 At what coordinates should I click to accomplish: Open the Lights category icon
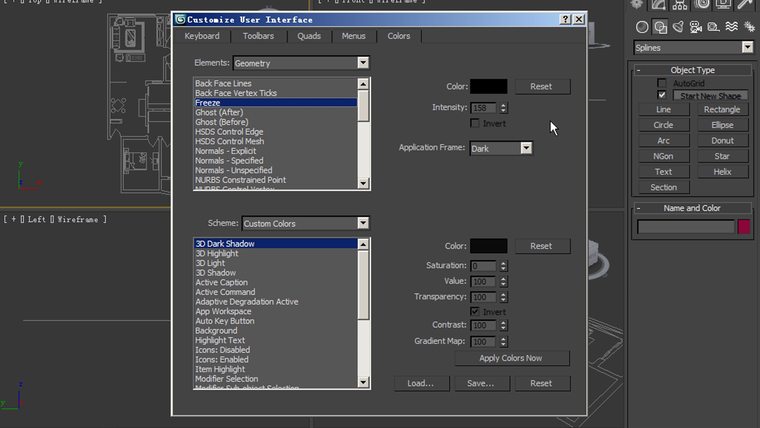point(679,27)
